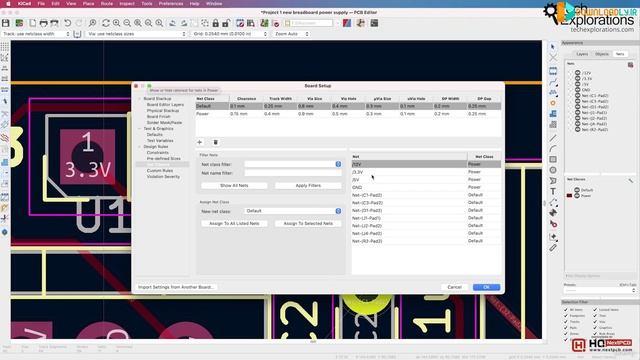Viewport: 640px width, 360px height.
Task: Click the Power net class color swatch
Action: coord(569,196)
